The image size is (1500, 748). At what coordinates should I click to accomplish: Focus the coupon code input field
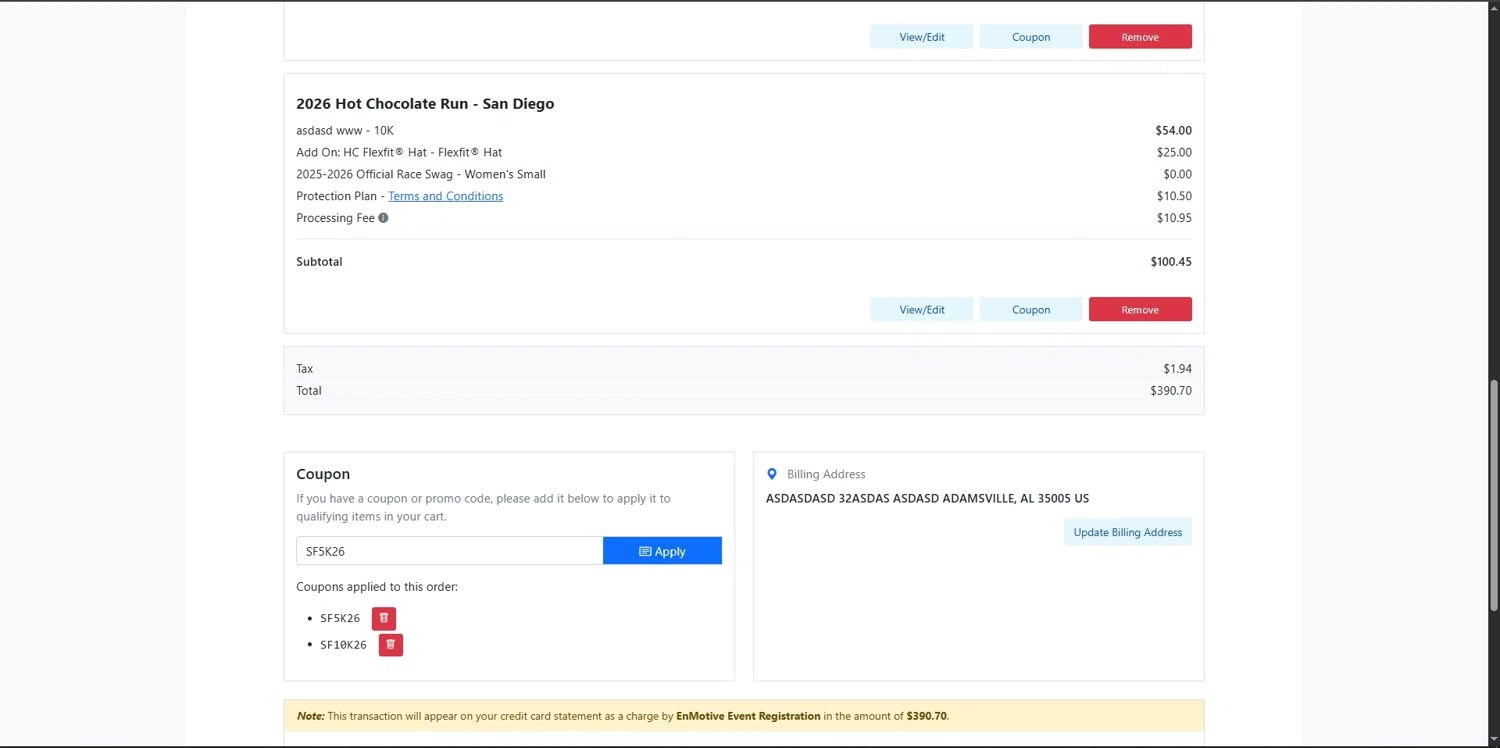pos(450,551)
